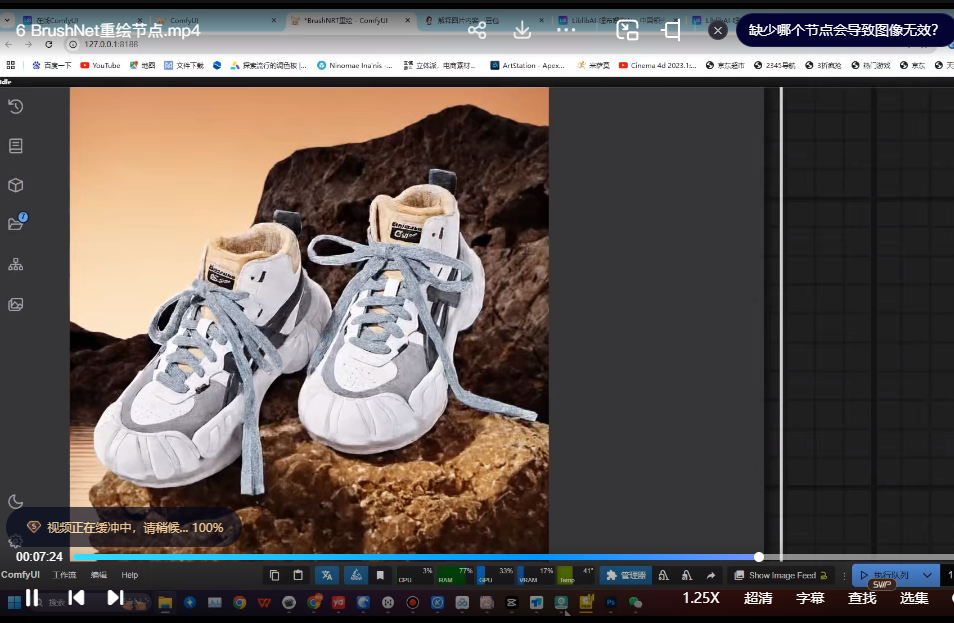The height and width of the screenshot is (623, 954).
Task: Click the copy icon in the ComfyUI toolbar
Action: 274,575
